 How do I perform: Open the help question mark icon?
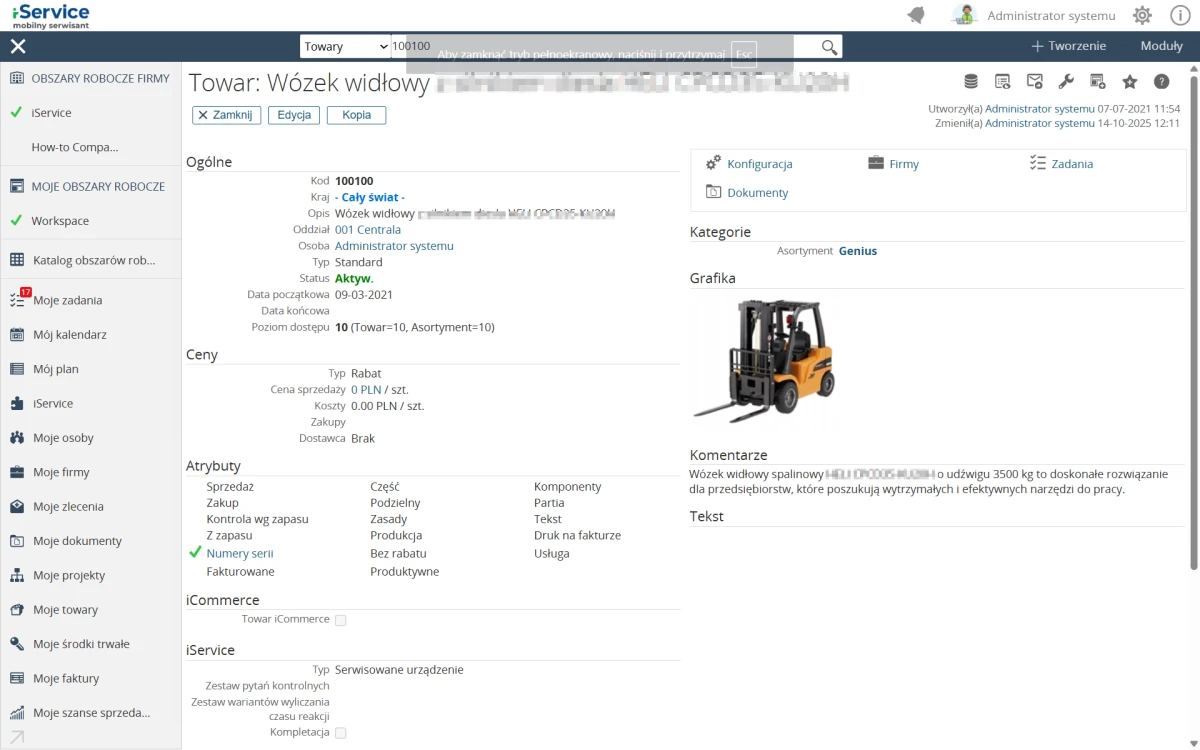1161,82
